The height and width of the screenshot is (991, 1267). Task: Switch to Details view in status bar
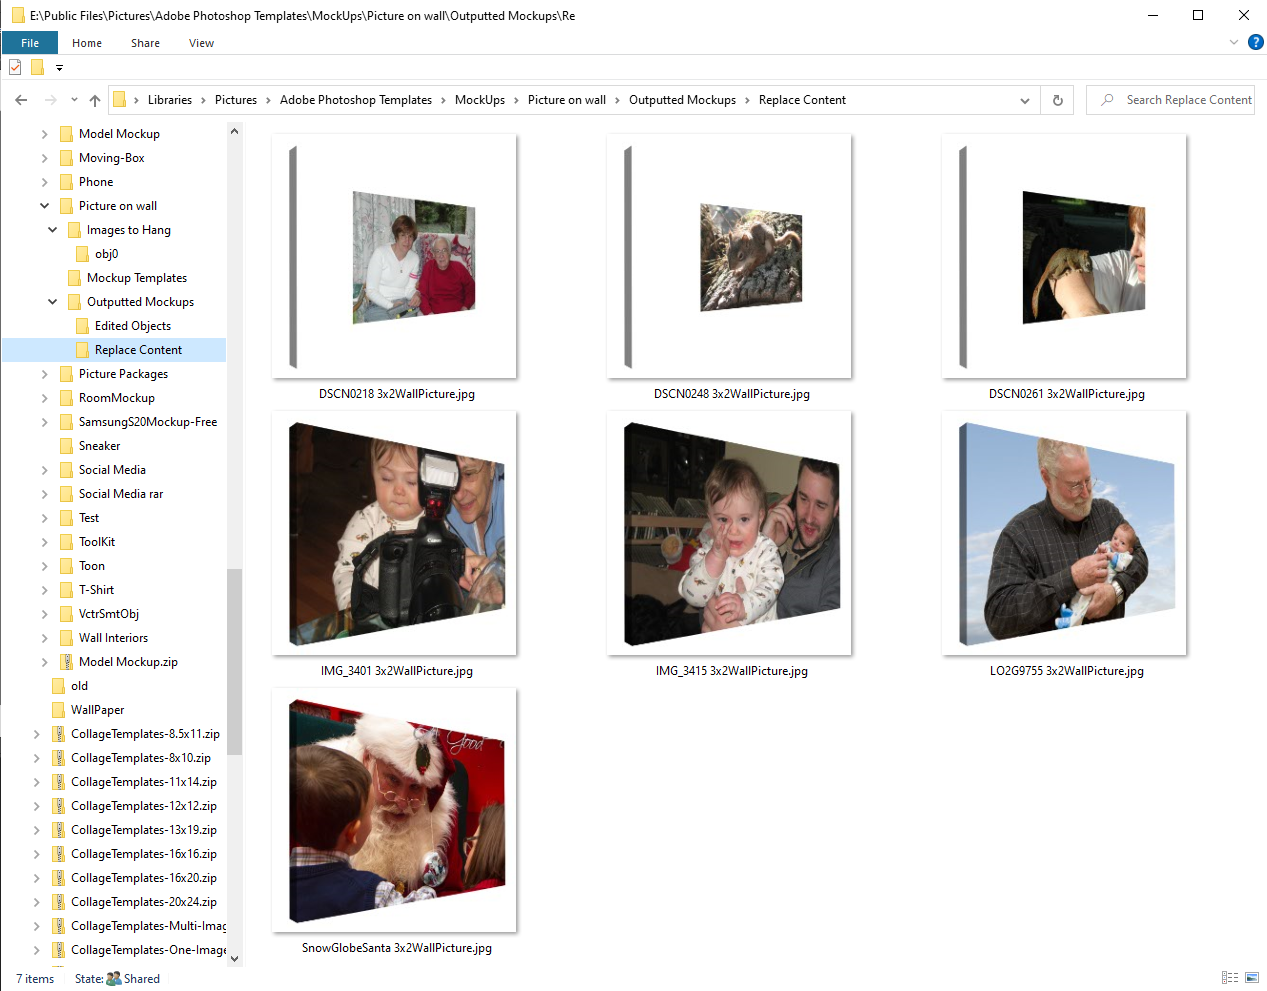pos(1229,978)
